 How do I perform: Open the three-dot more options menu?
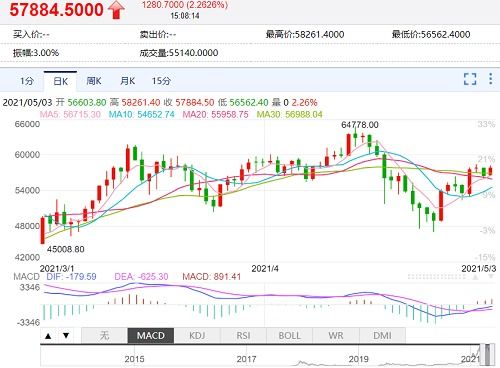tap(490, 79)
